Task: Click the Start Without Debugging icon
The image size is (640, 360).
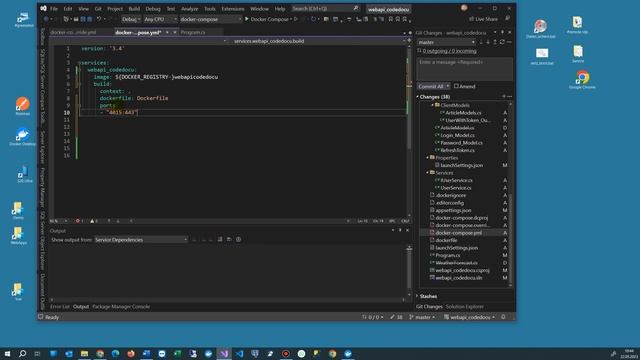Action: (296, 19)
